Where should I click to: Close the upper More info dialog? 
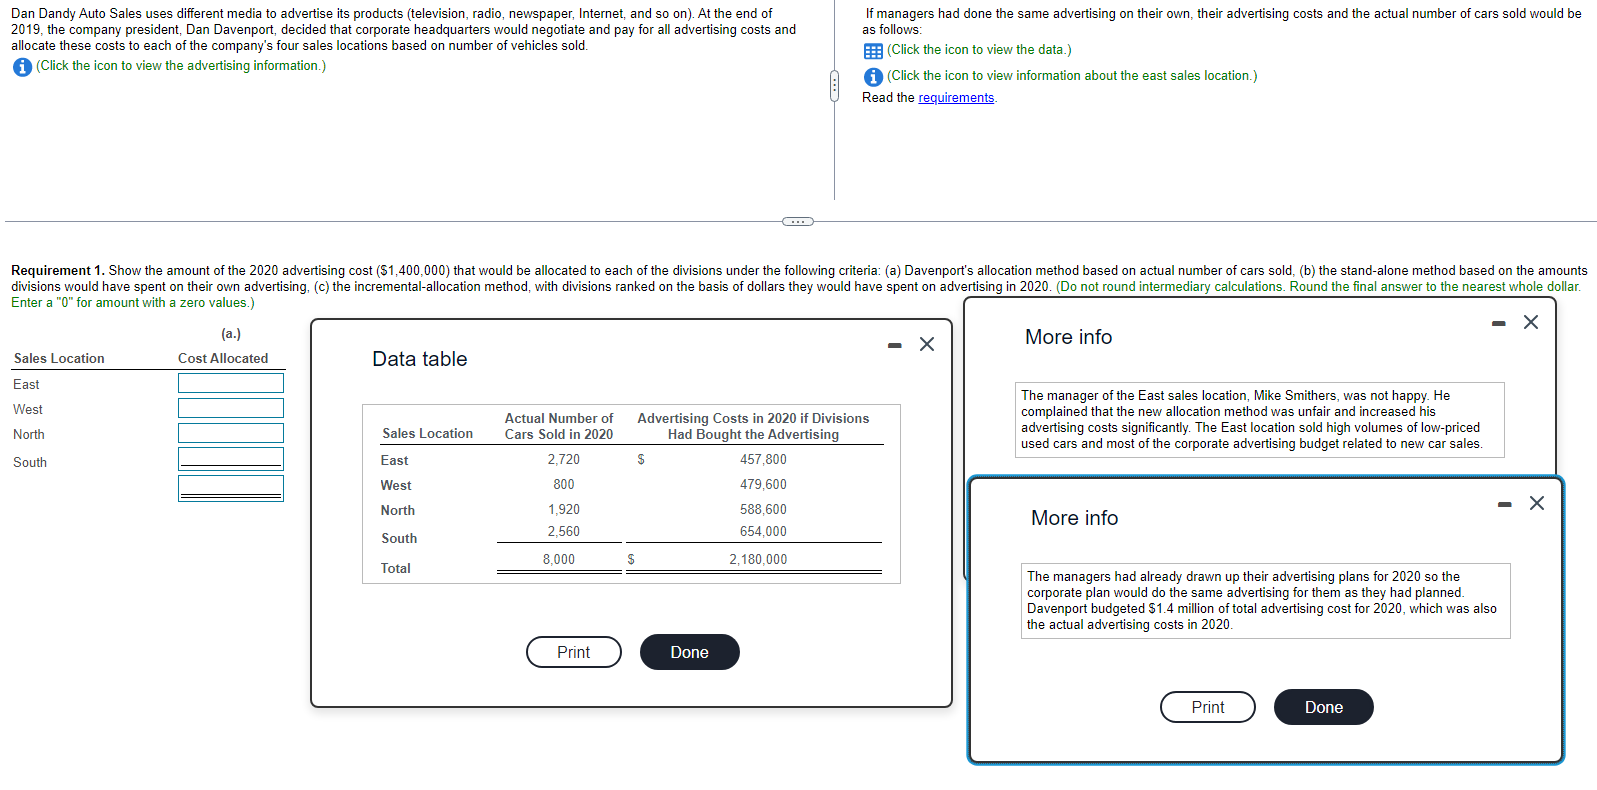point(1531,322)
